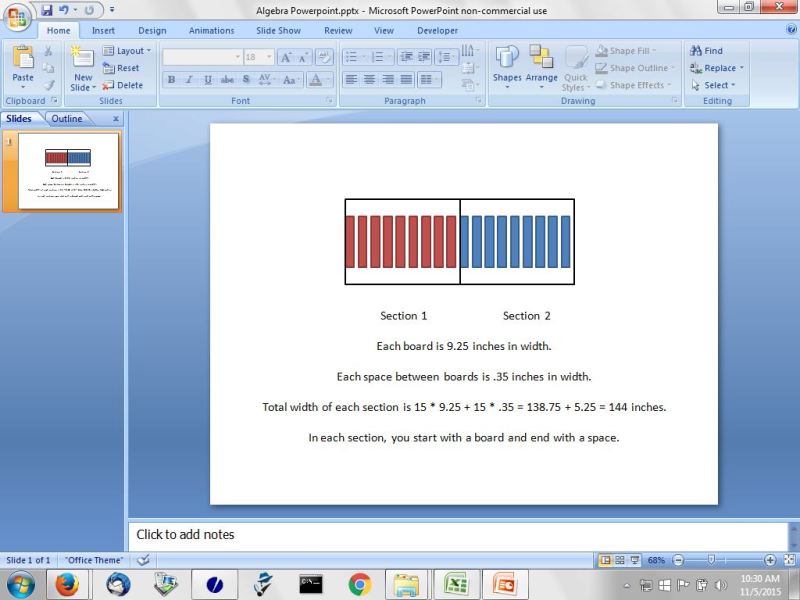Center the text
800x600 pixels.
[369, 80]
